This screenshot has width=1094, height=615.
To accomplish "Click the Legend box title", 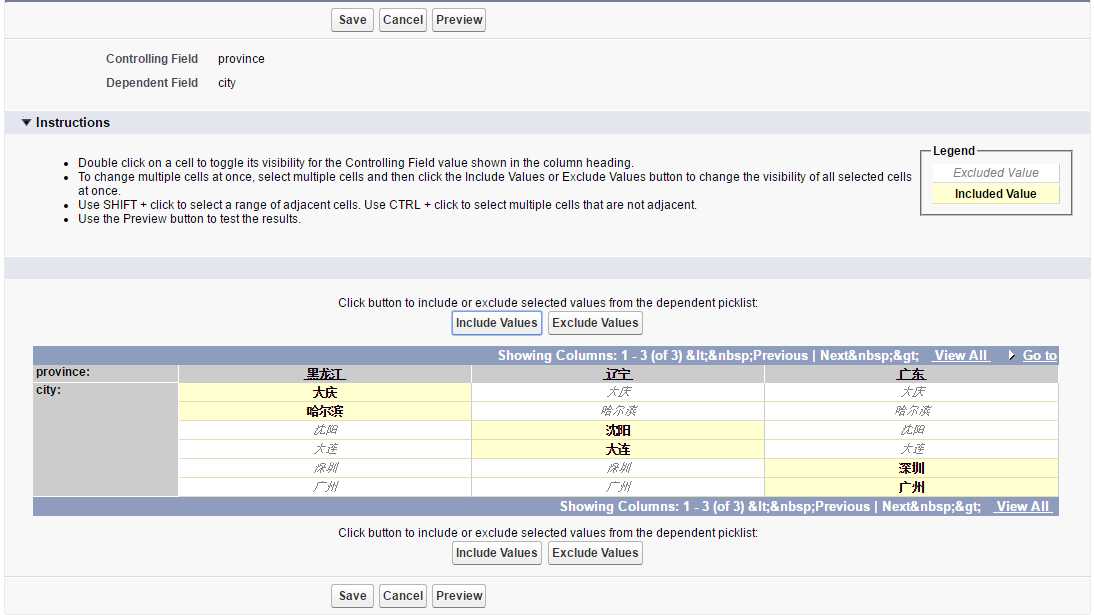I will 954,151.
